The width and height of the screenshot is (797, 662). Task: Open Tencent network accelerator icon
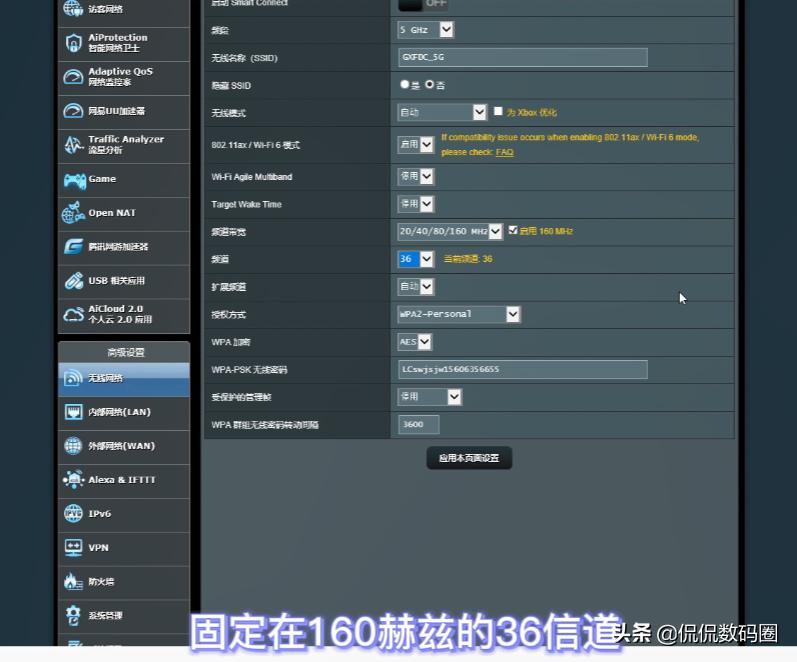pyautogui.click(x=74, y=247)
